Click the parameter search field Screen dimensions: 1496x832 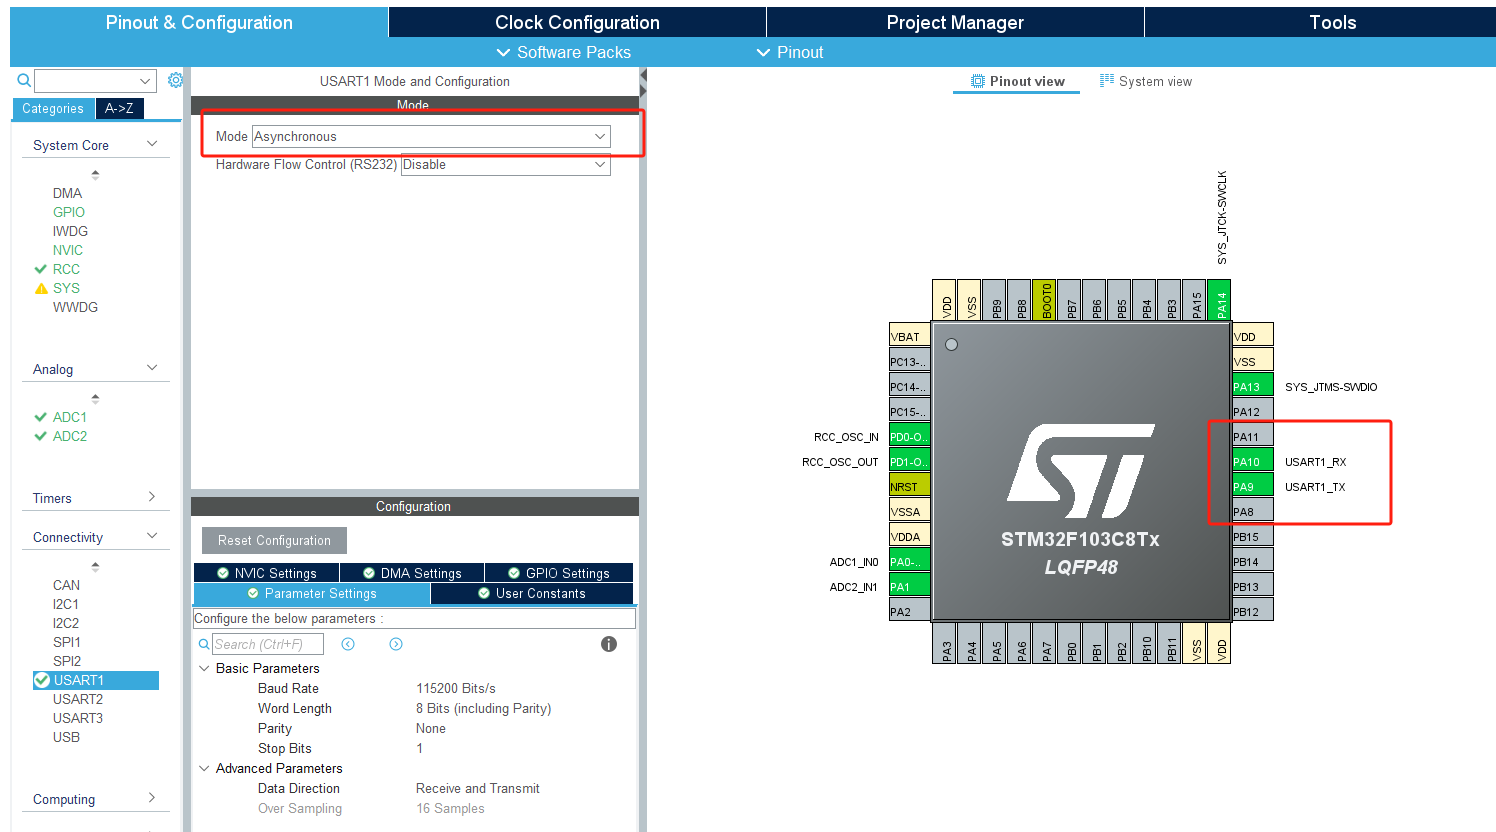coord(267,644)
